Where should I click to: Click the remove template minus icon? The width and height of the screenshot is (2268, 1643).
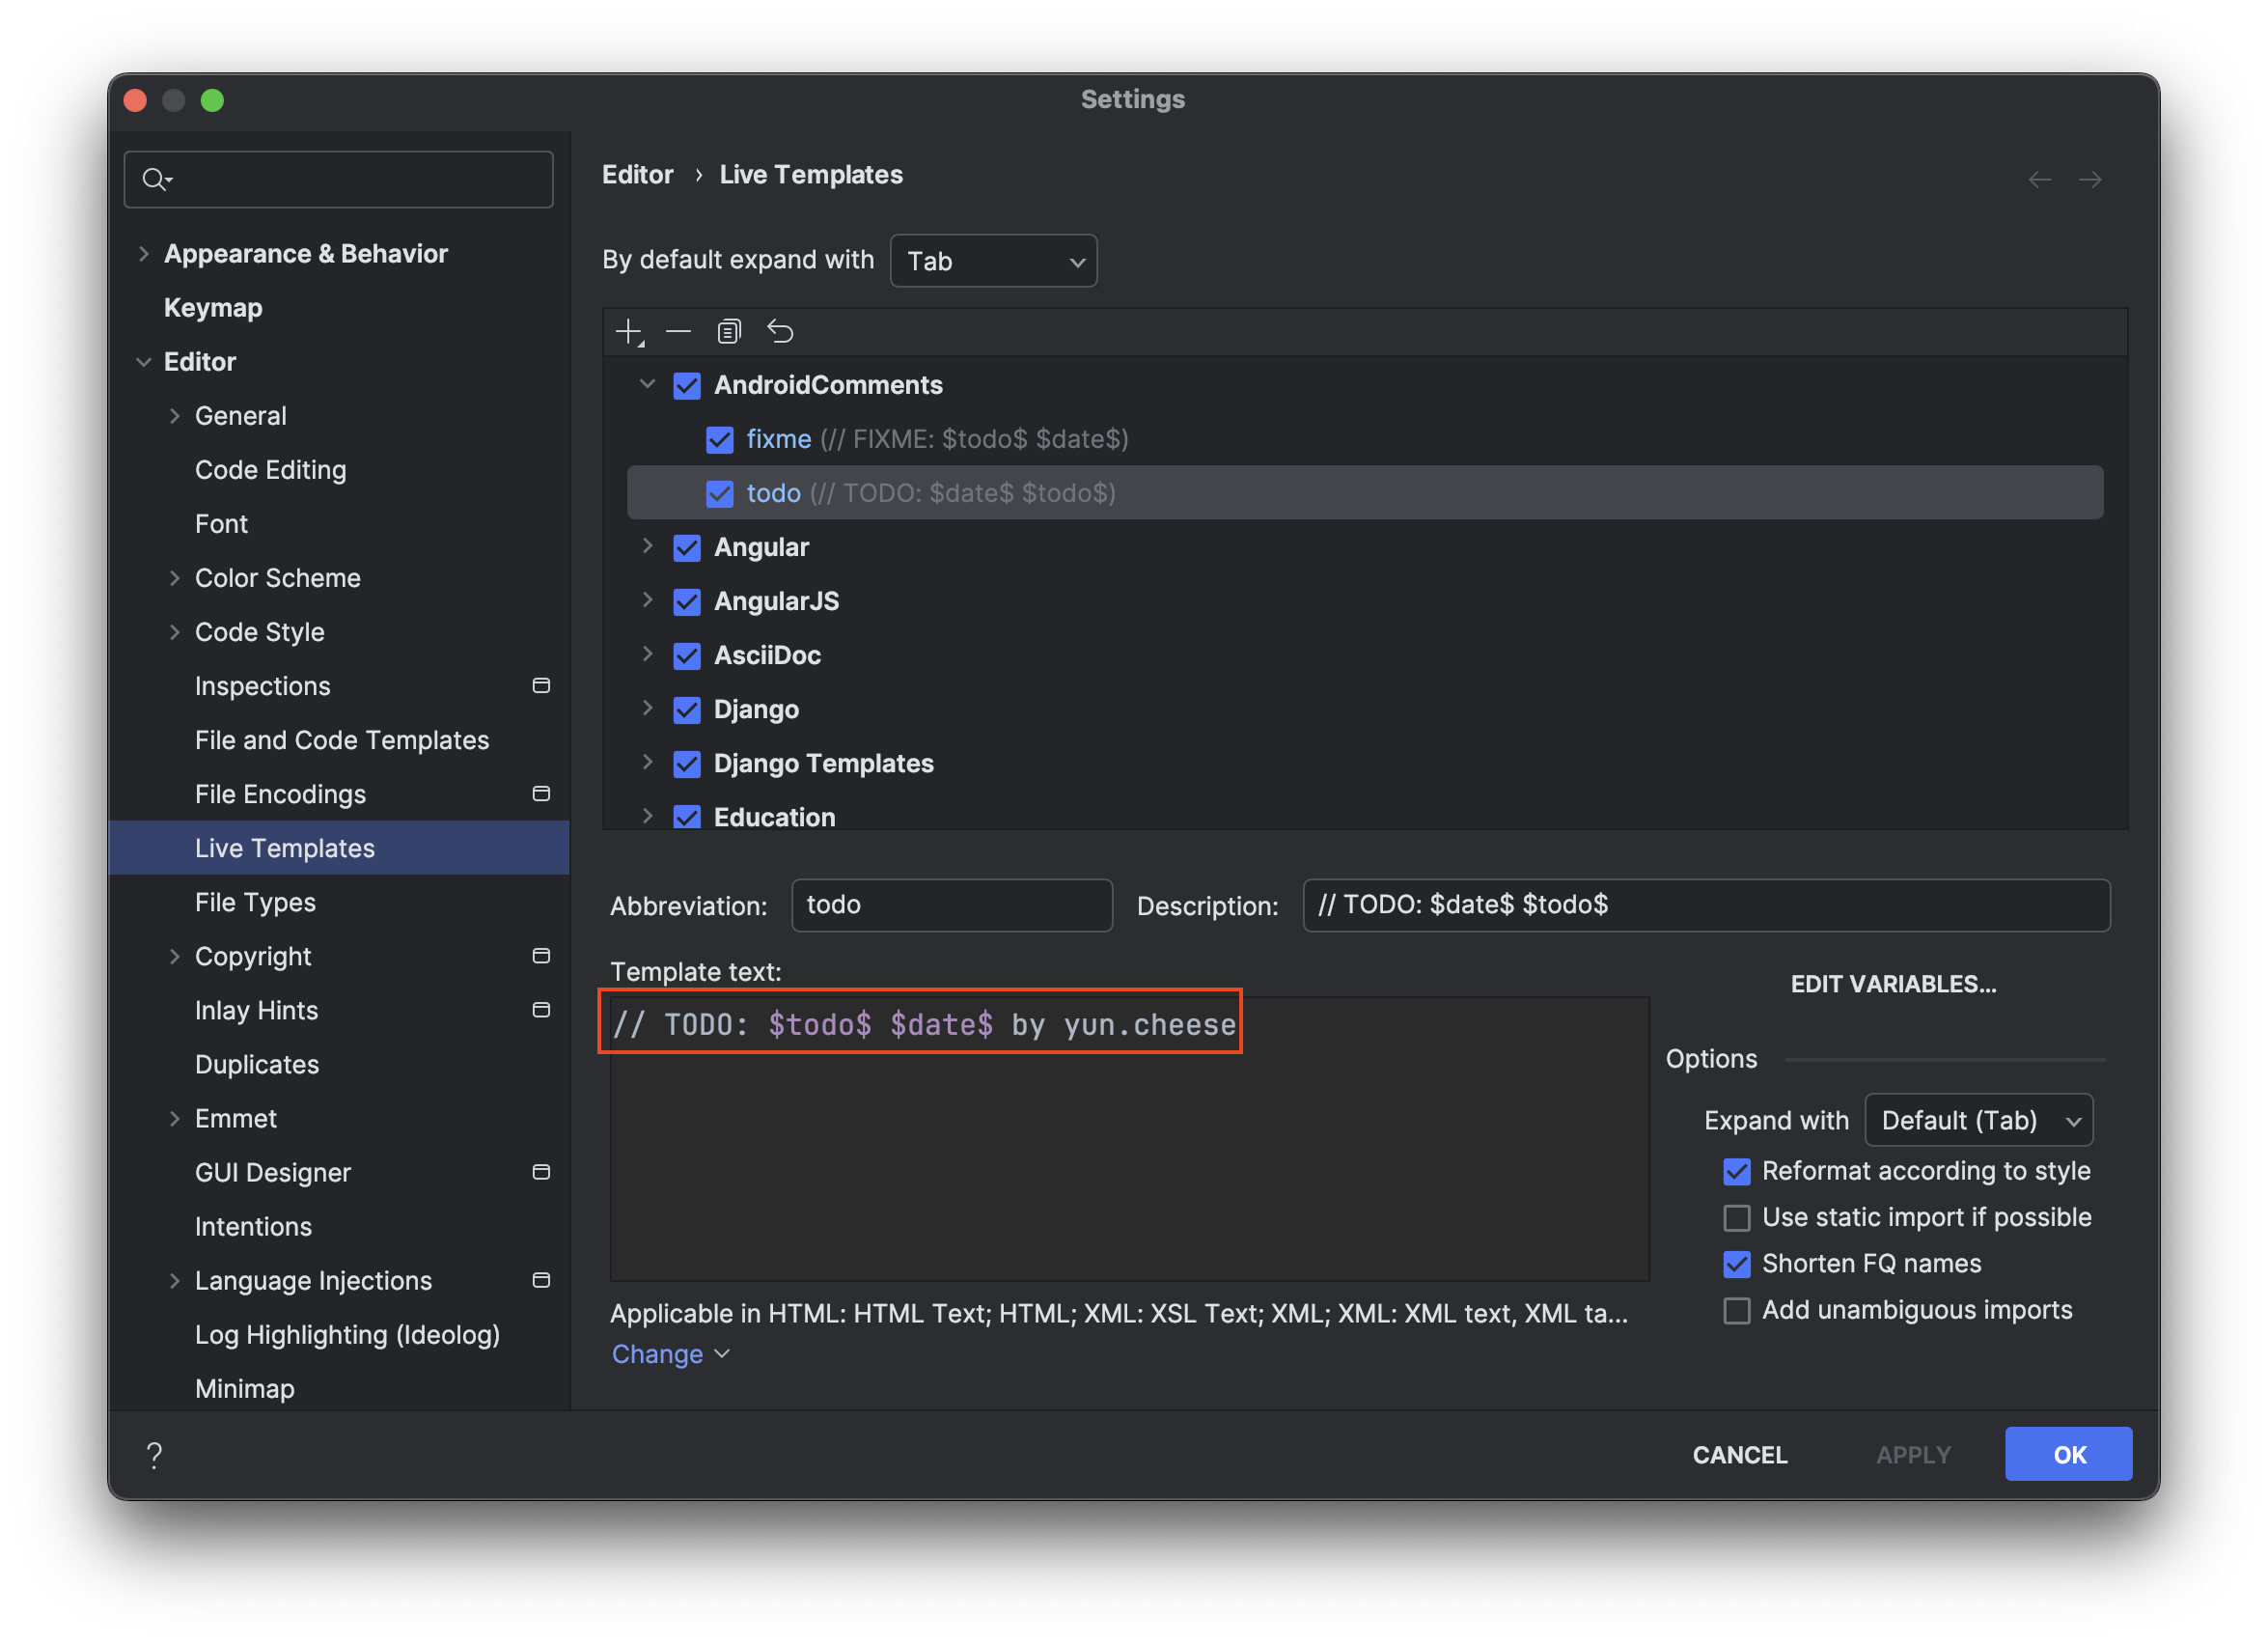678,331
